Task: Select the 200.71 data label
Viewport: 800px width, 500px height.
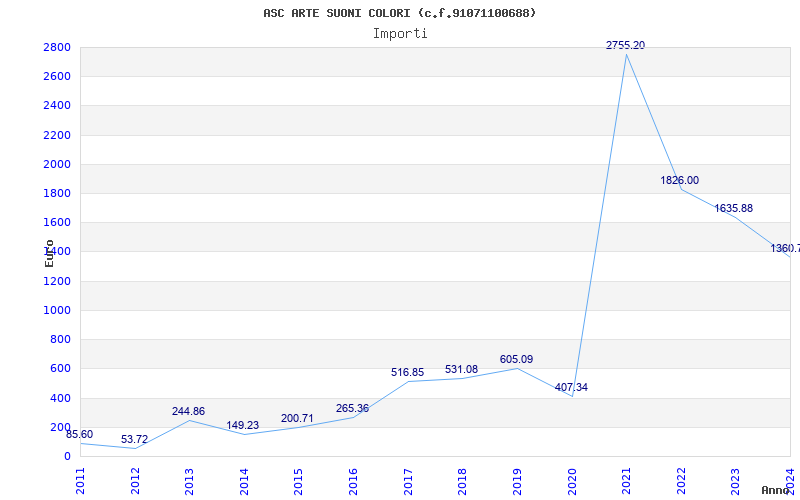Action: (x=297, y=418)
